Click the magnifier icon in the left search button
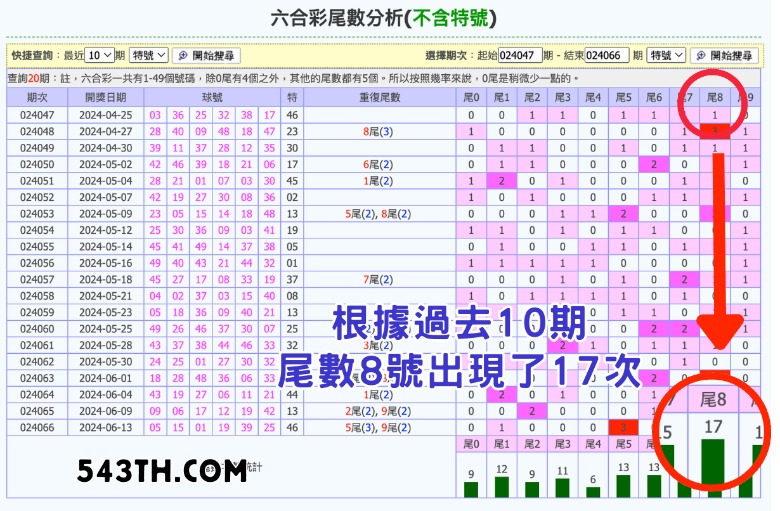 [183, 56]
